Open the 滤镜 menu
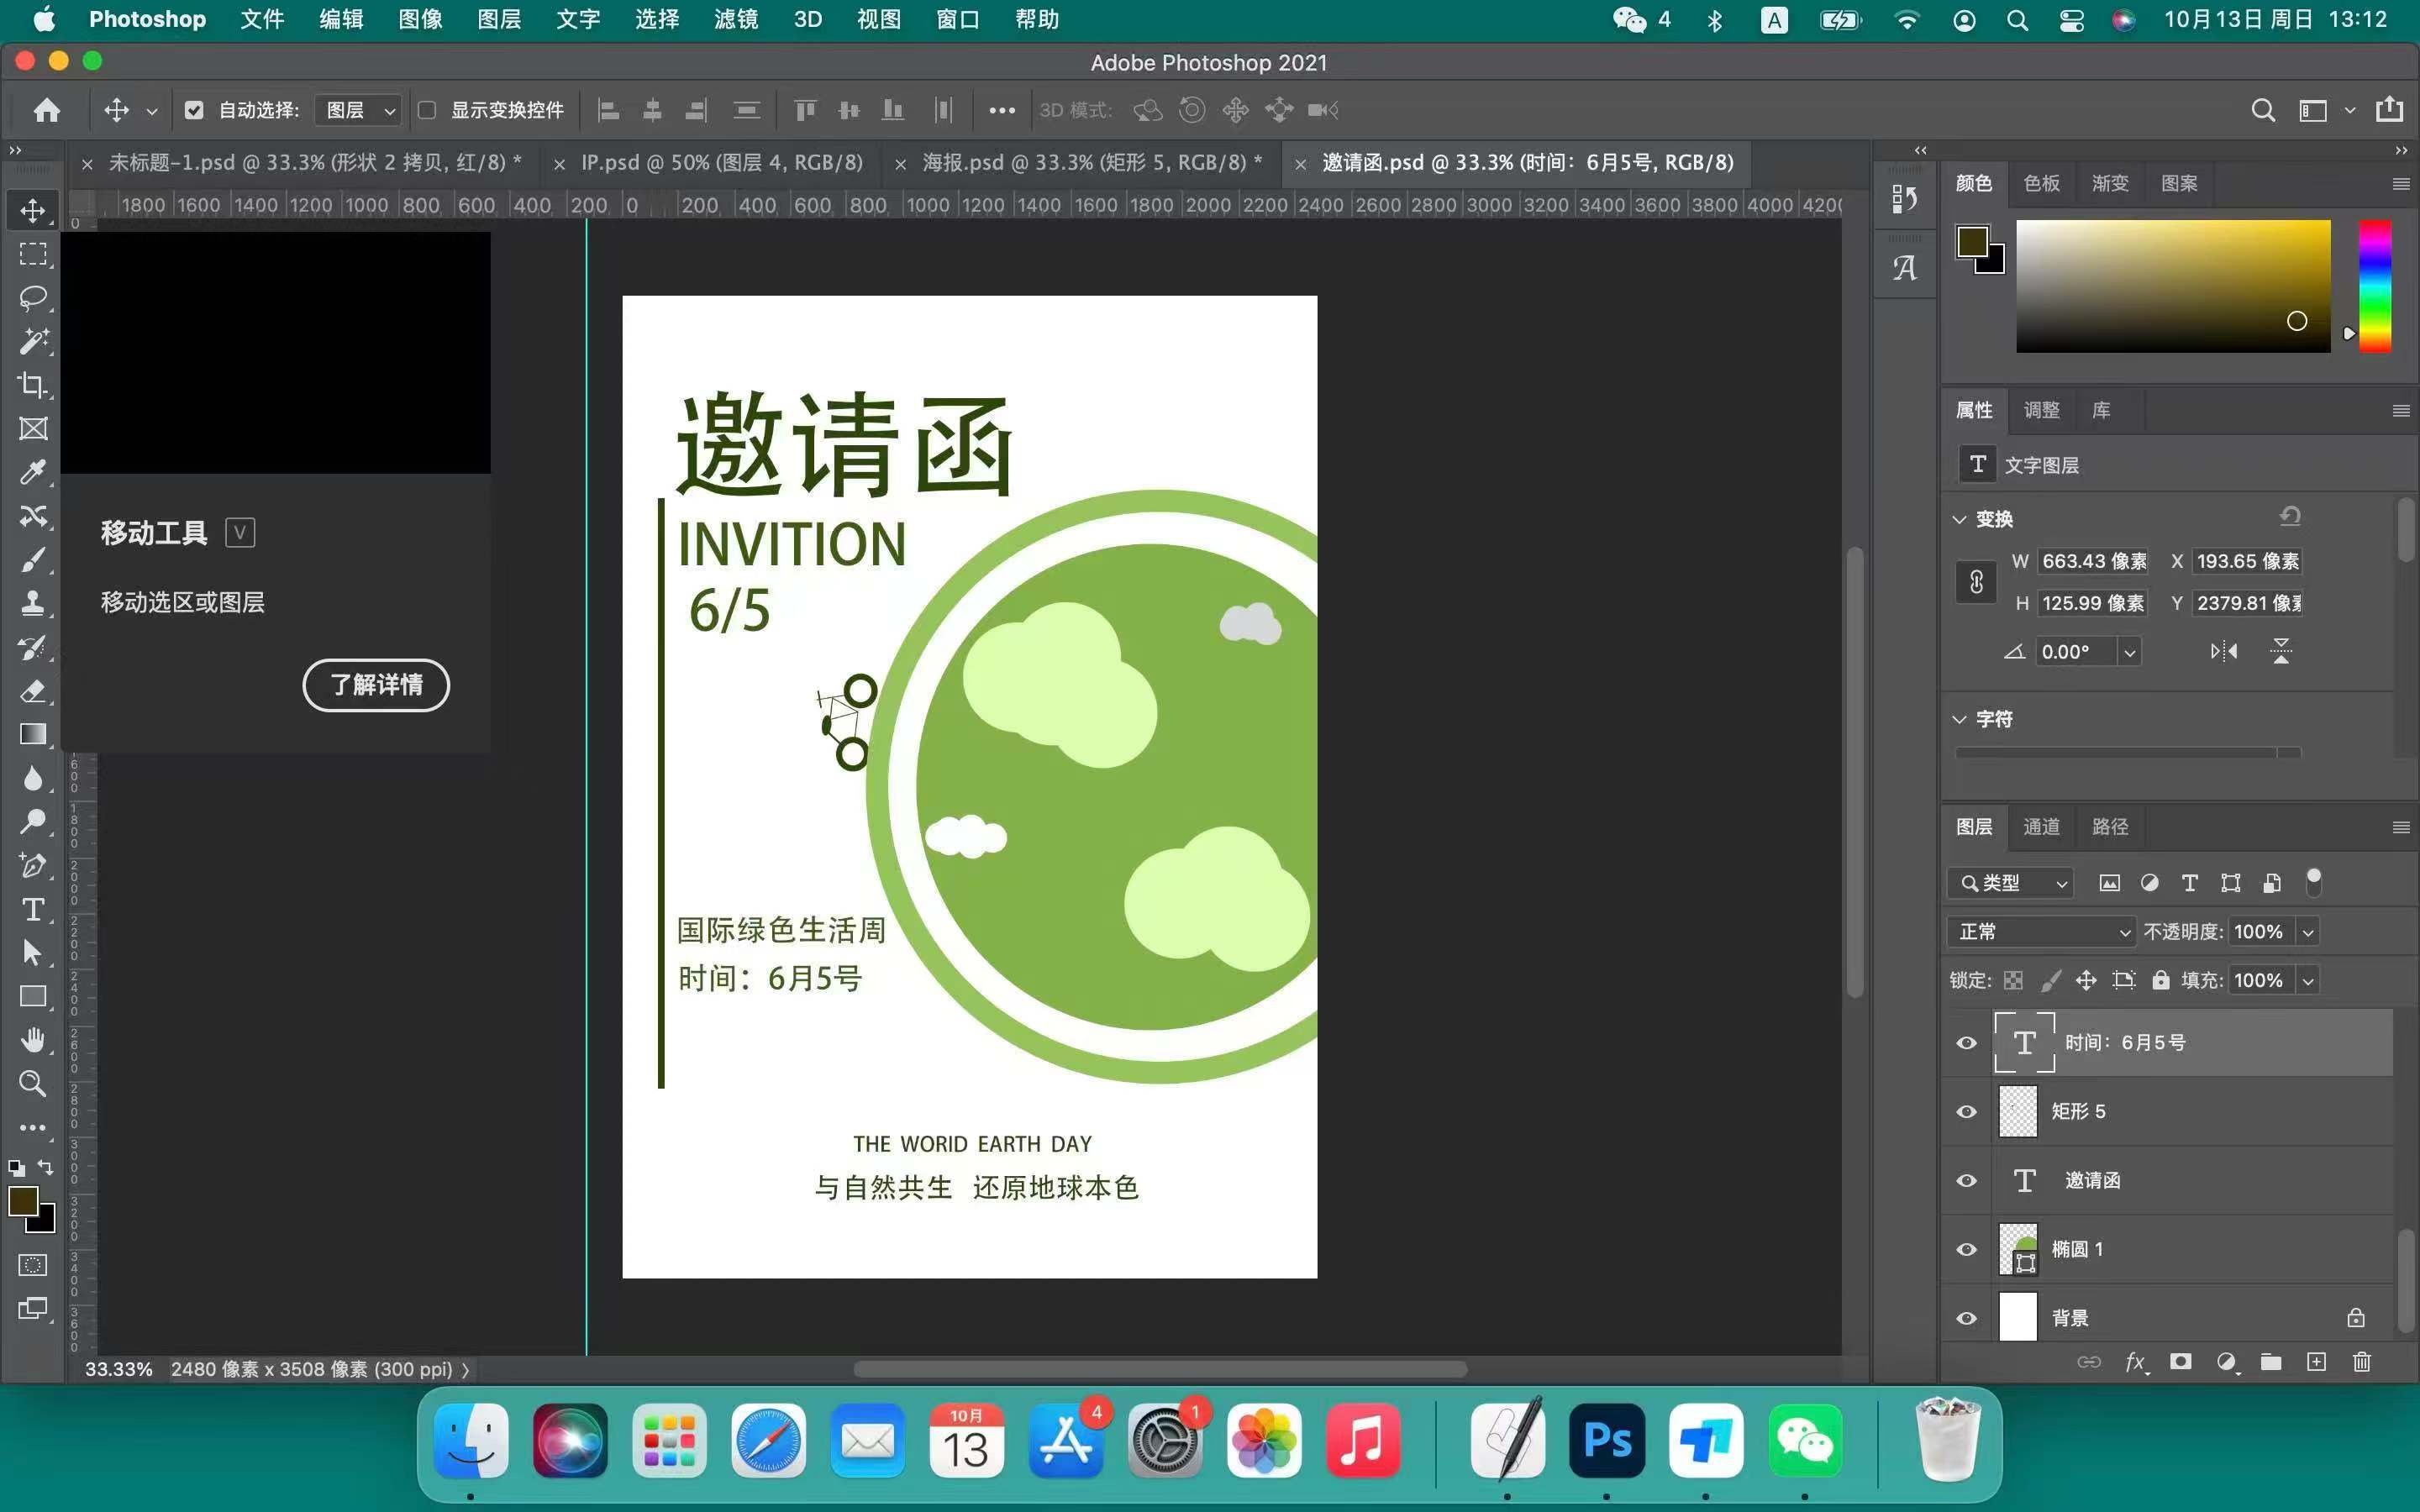The width and height of the screenshot is (2420, 1512). pos(735,19)
